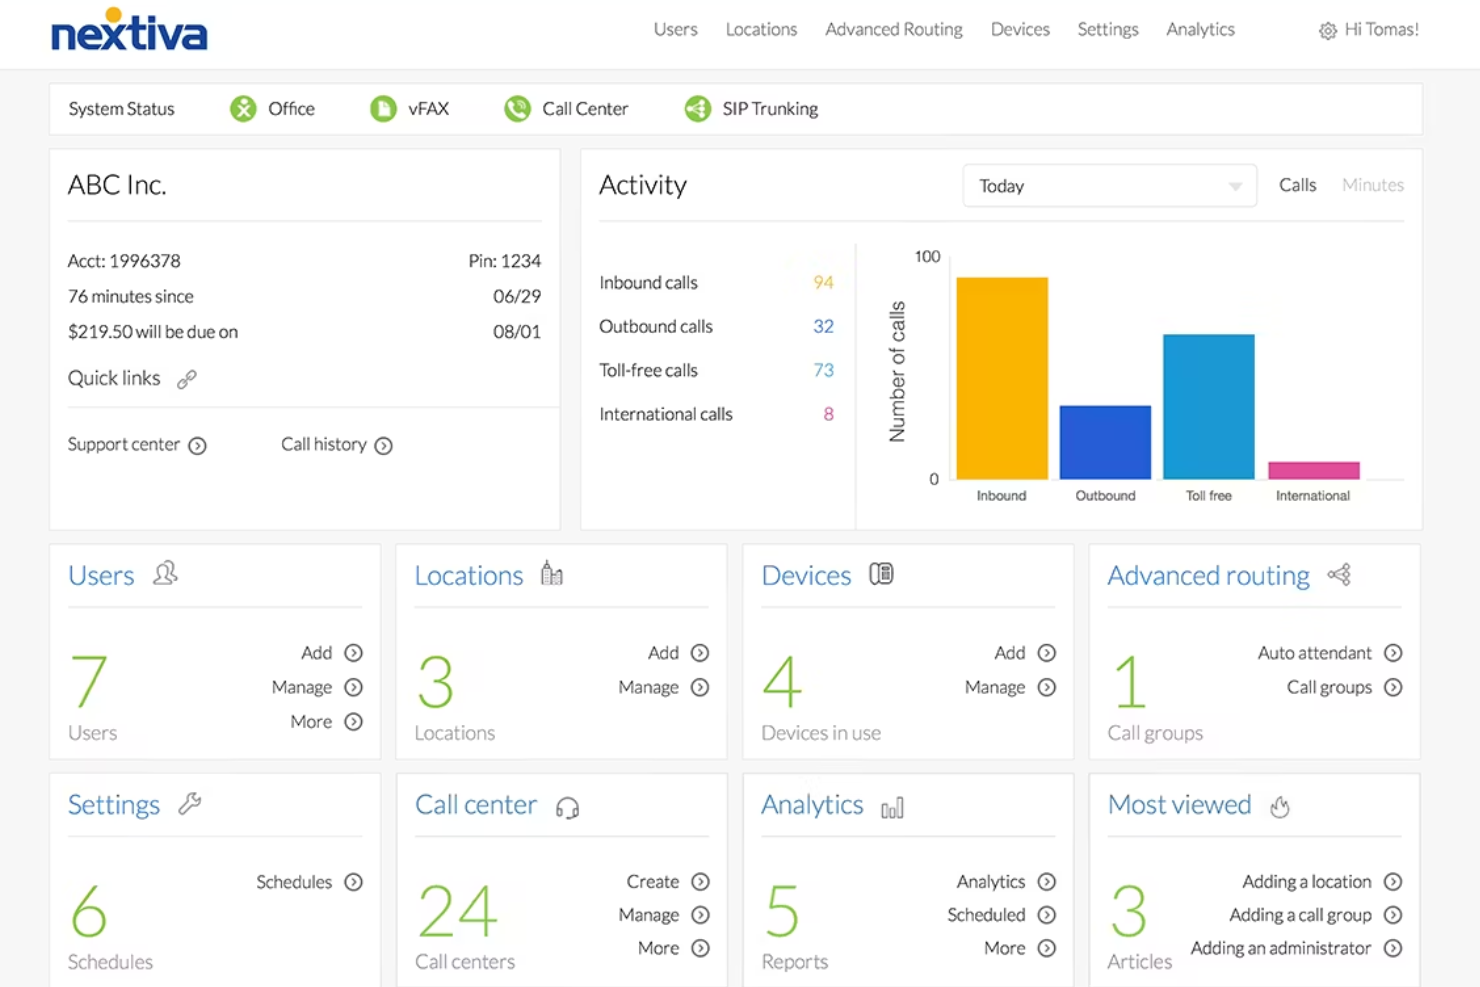
Task: Click the yellow Inbound bar in chart
Action: coord(1002,378)
